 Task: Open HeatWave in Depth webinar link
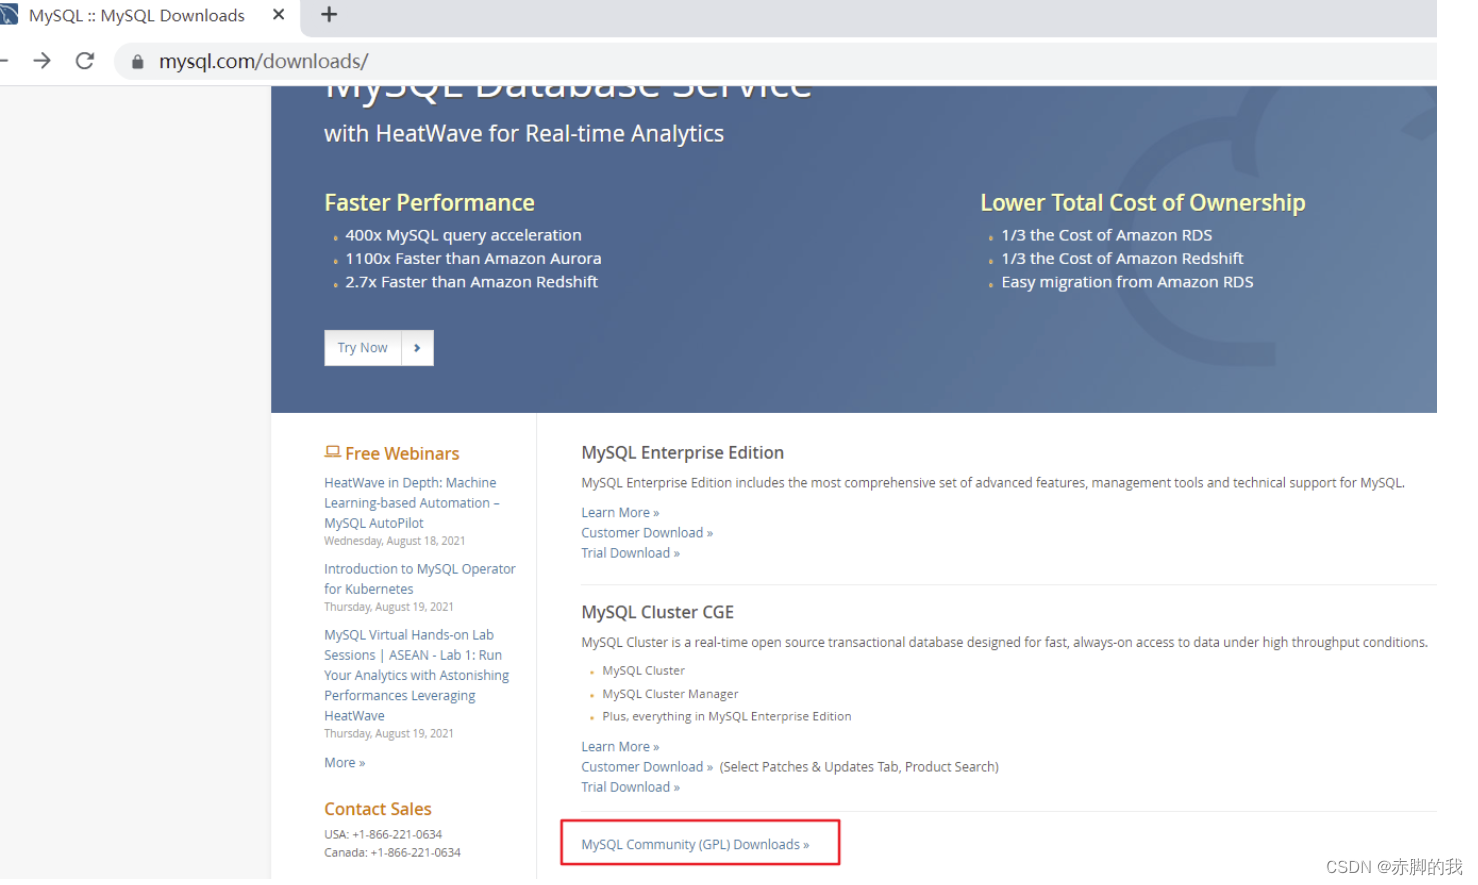411,503
